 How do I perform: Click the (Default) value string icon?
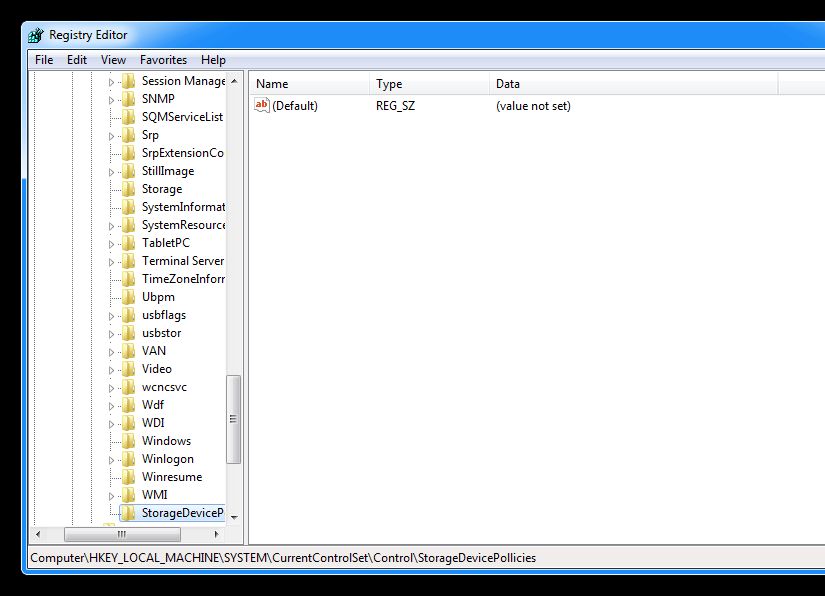pyautogui.click(x=261, y=105)
